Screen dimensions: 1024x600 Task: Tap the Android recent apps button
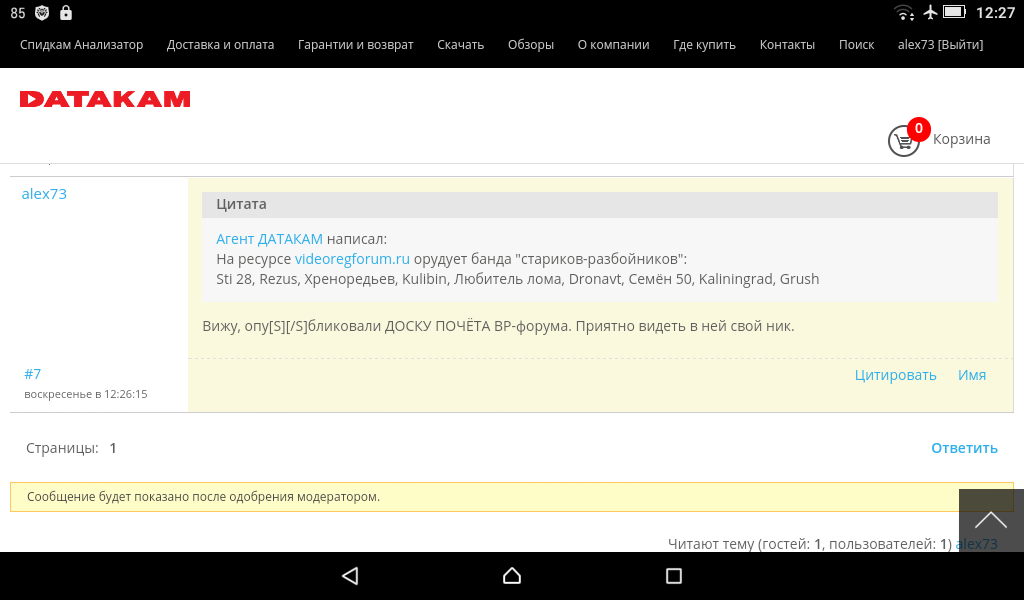(x=673, y=575)
